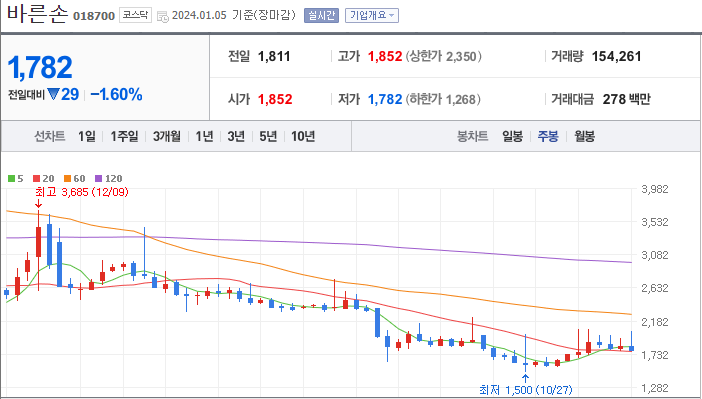Click the orange 60-period moving average swatch
This screenshot has width=702, height=399.
pos(68,179)
